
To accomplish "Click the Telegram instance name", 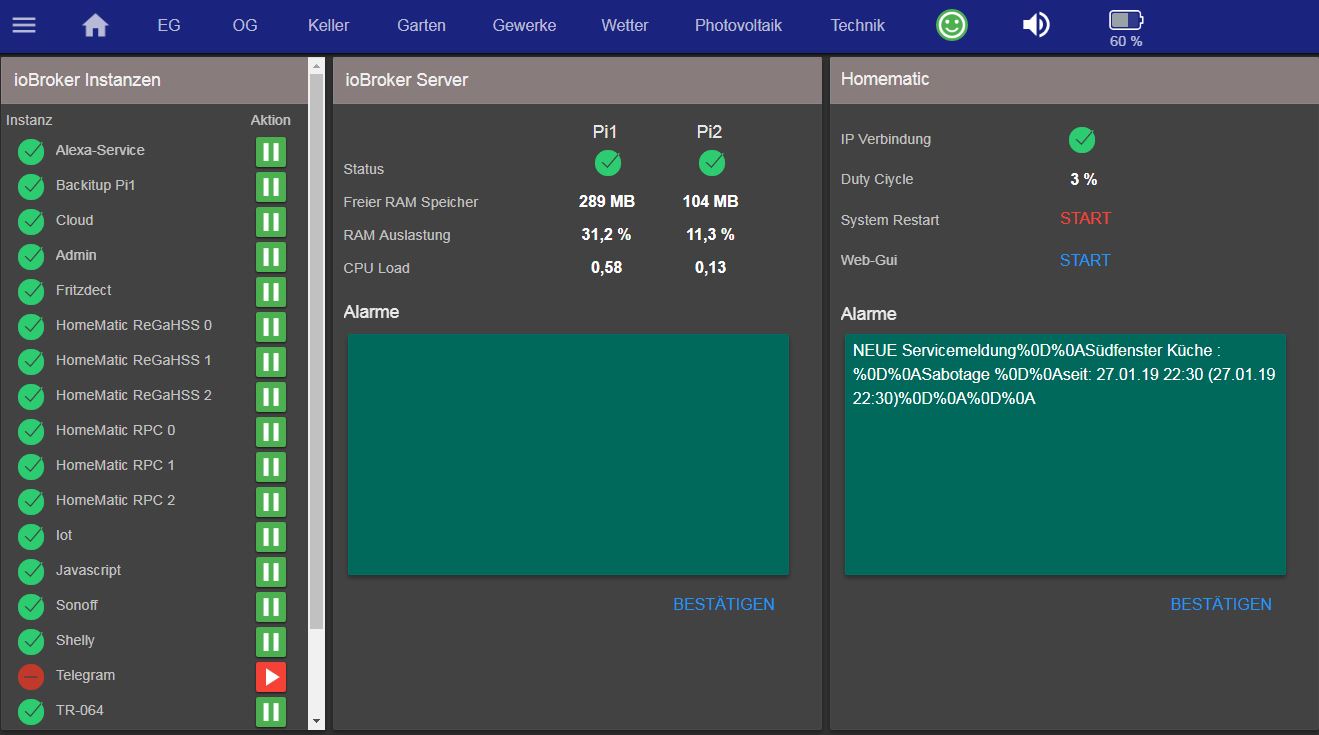I will (85, 675).
